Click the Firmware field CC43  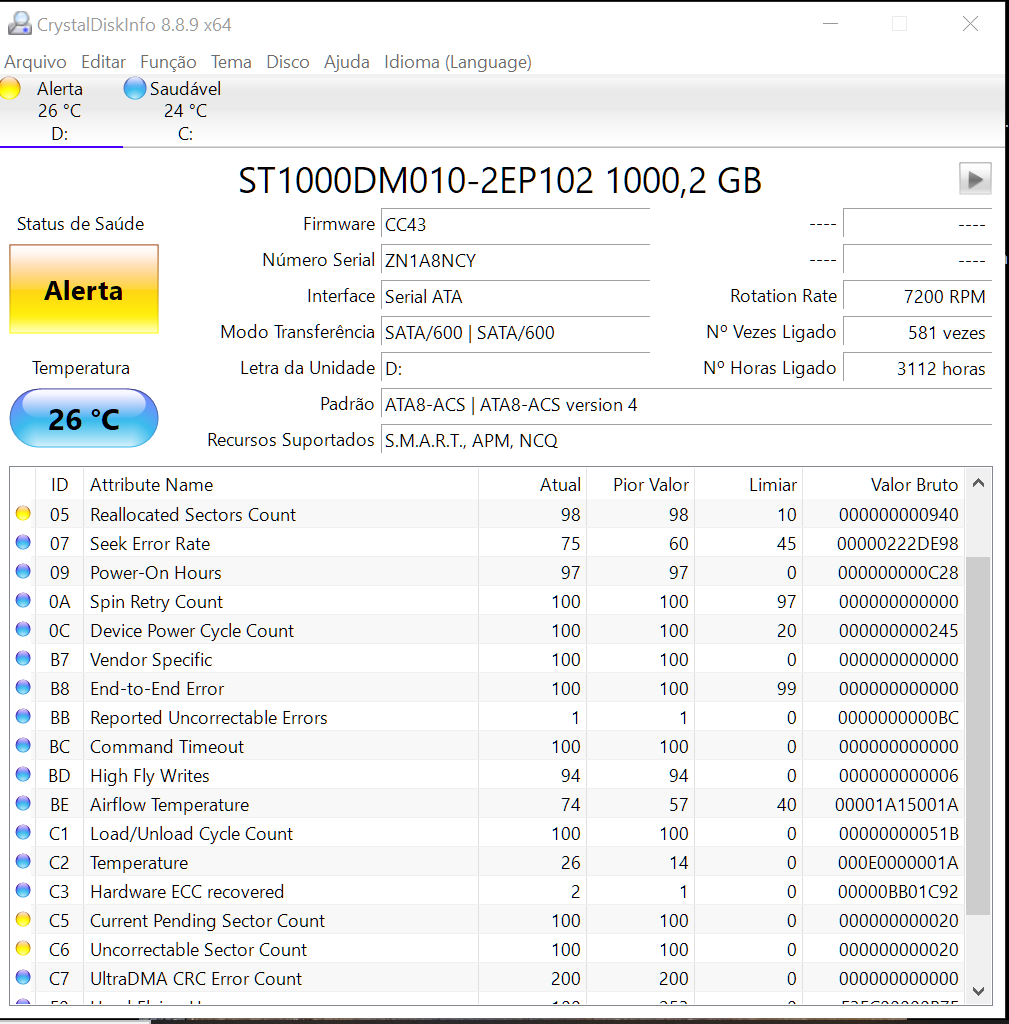(x=515, y=225)
